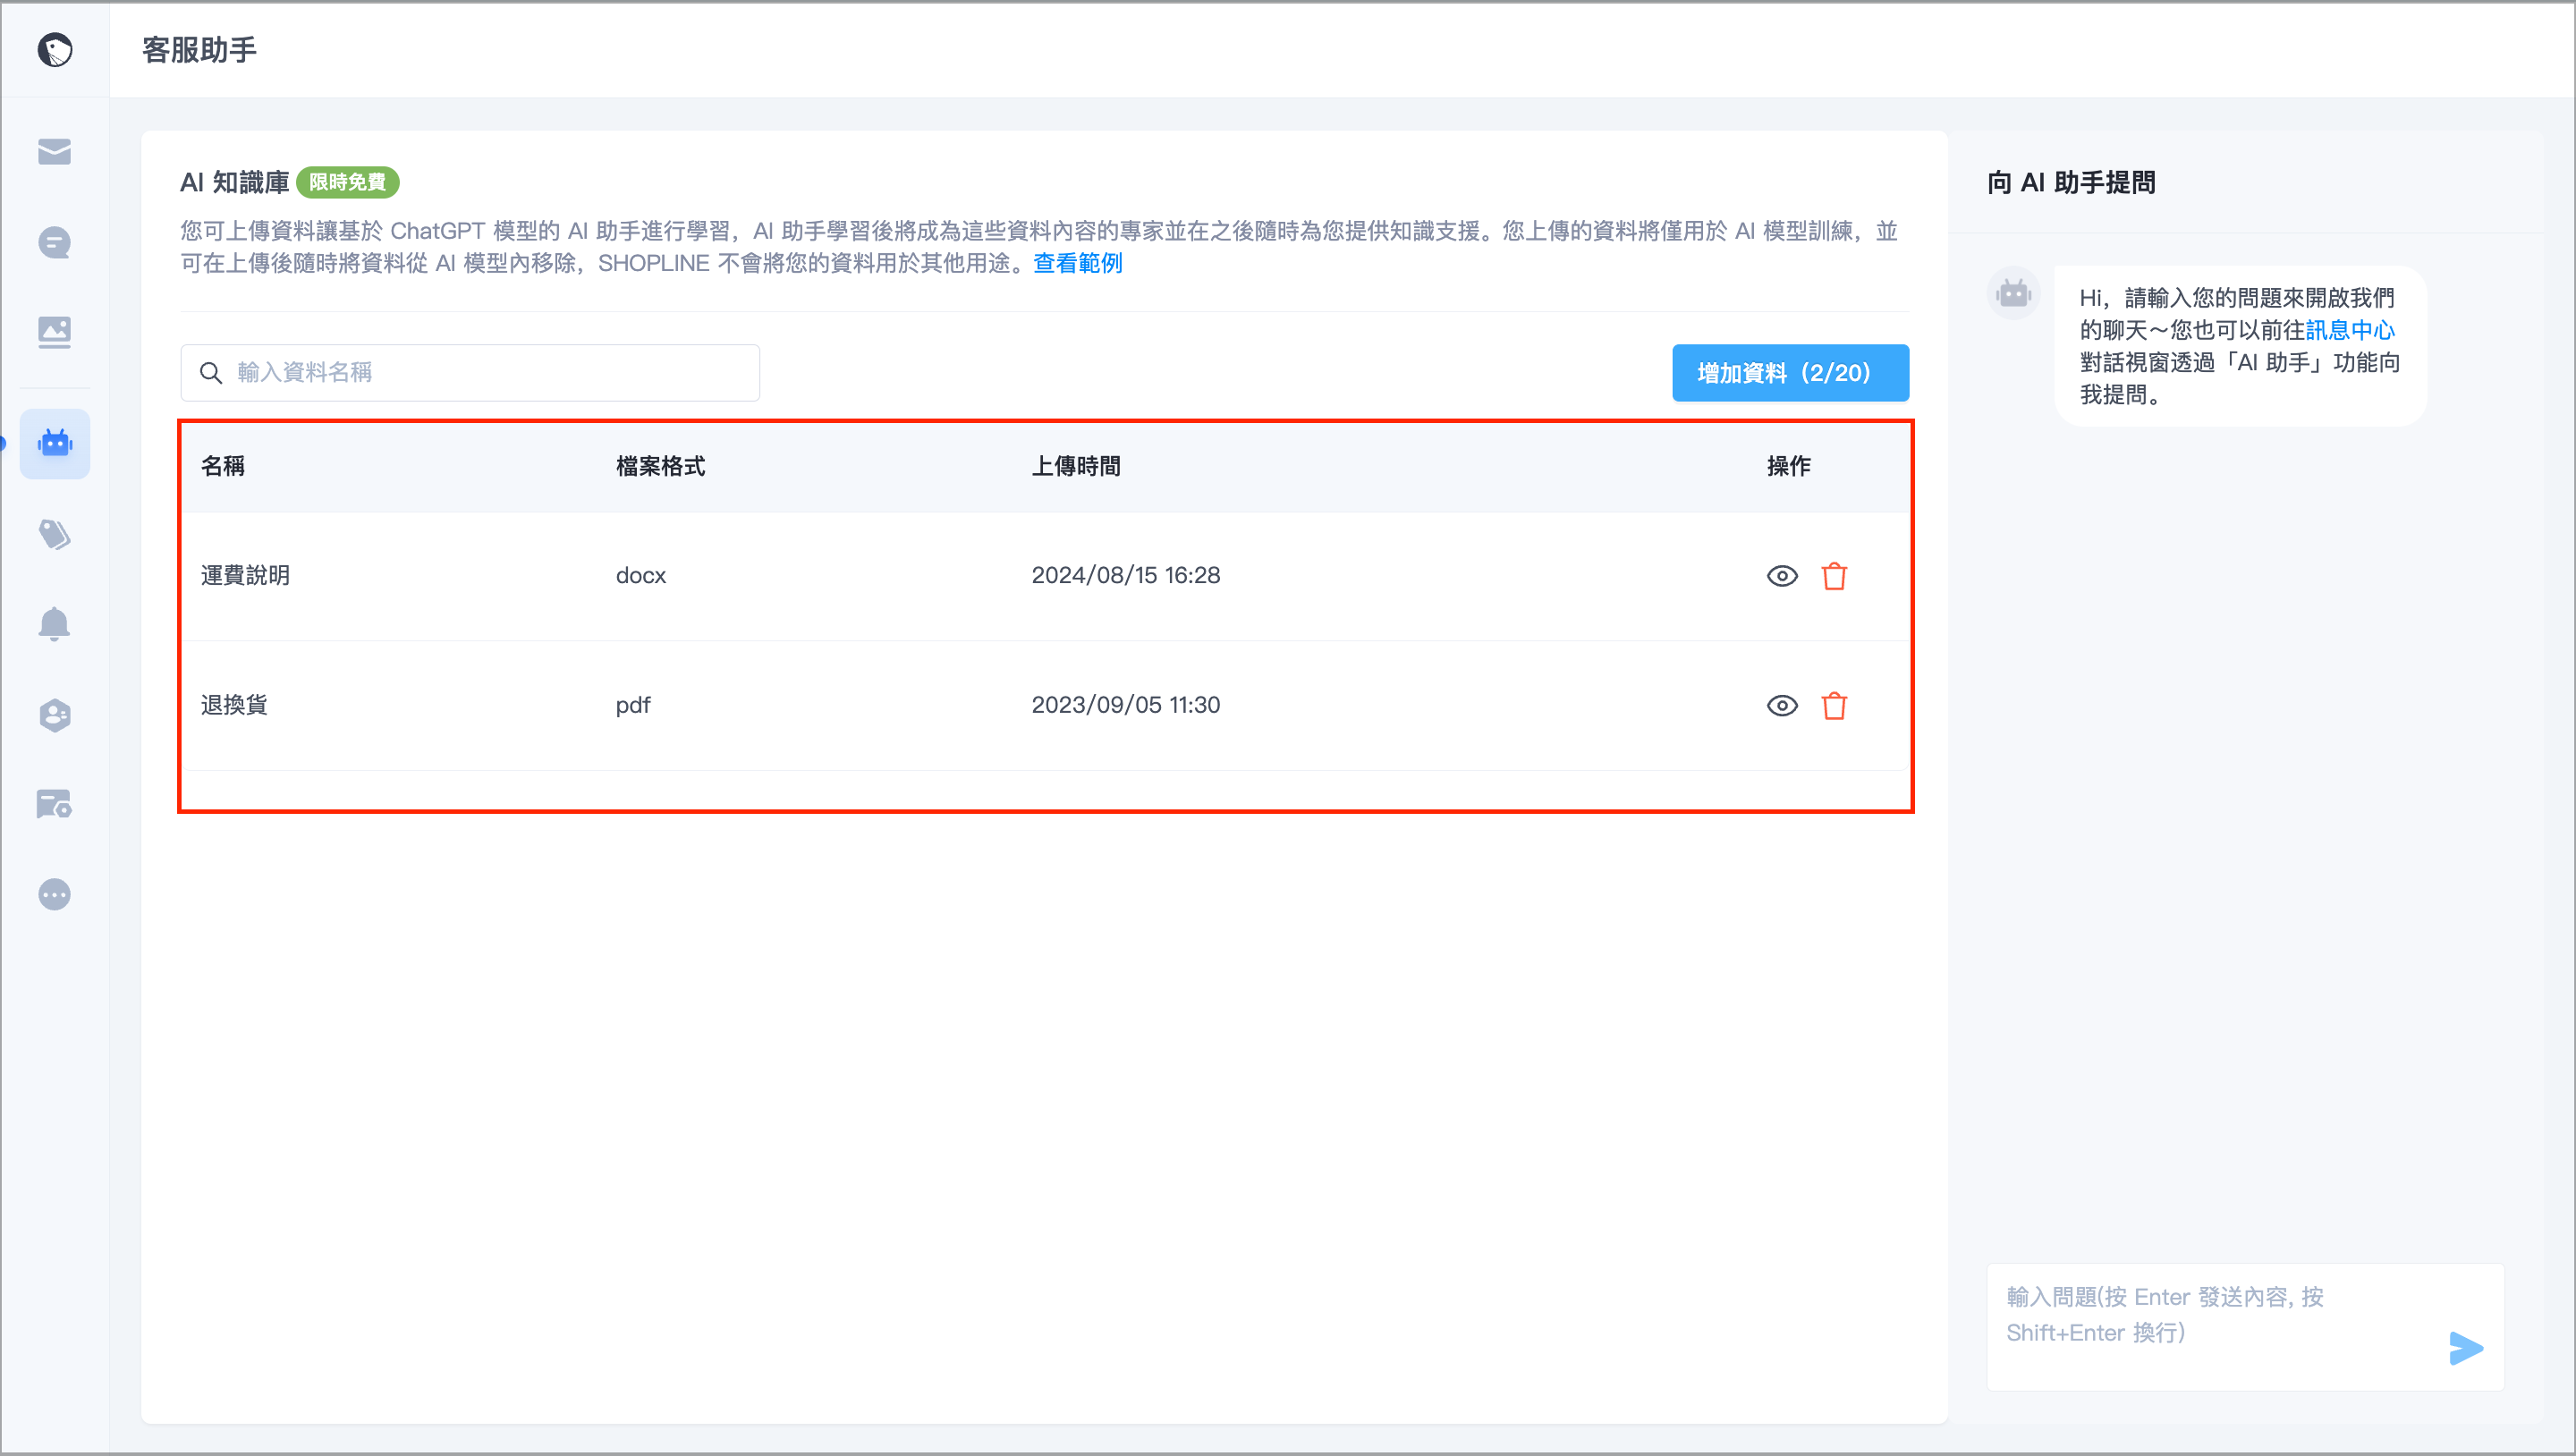Image resolution: width=2576 pixels, height=1456 pixels.
Task: Open the notification bell sidebar icon
Action: point(55,624)
